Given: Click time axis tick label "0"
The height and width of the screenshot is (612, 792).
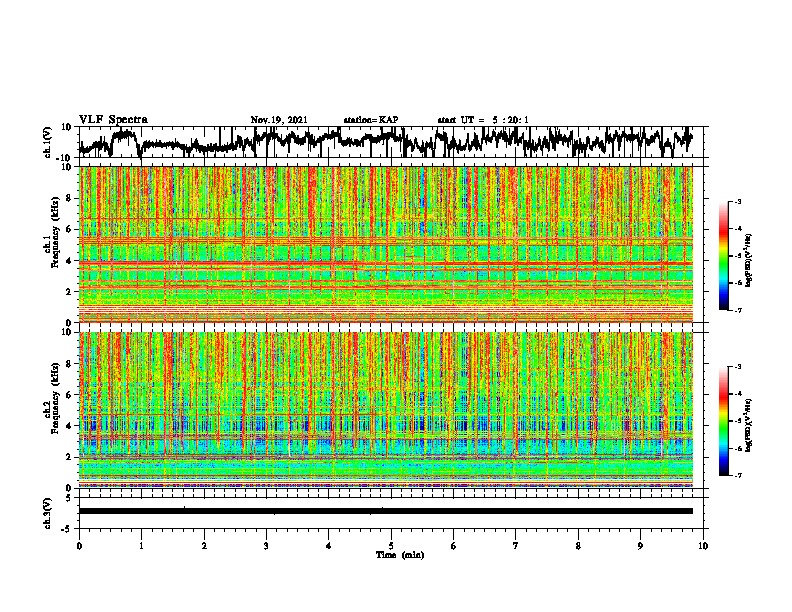Looking at the screenshot, I should tap(79, 546).
